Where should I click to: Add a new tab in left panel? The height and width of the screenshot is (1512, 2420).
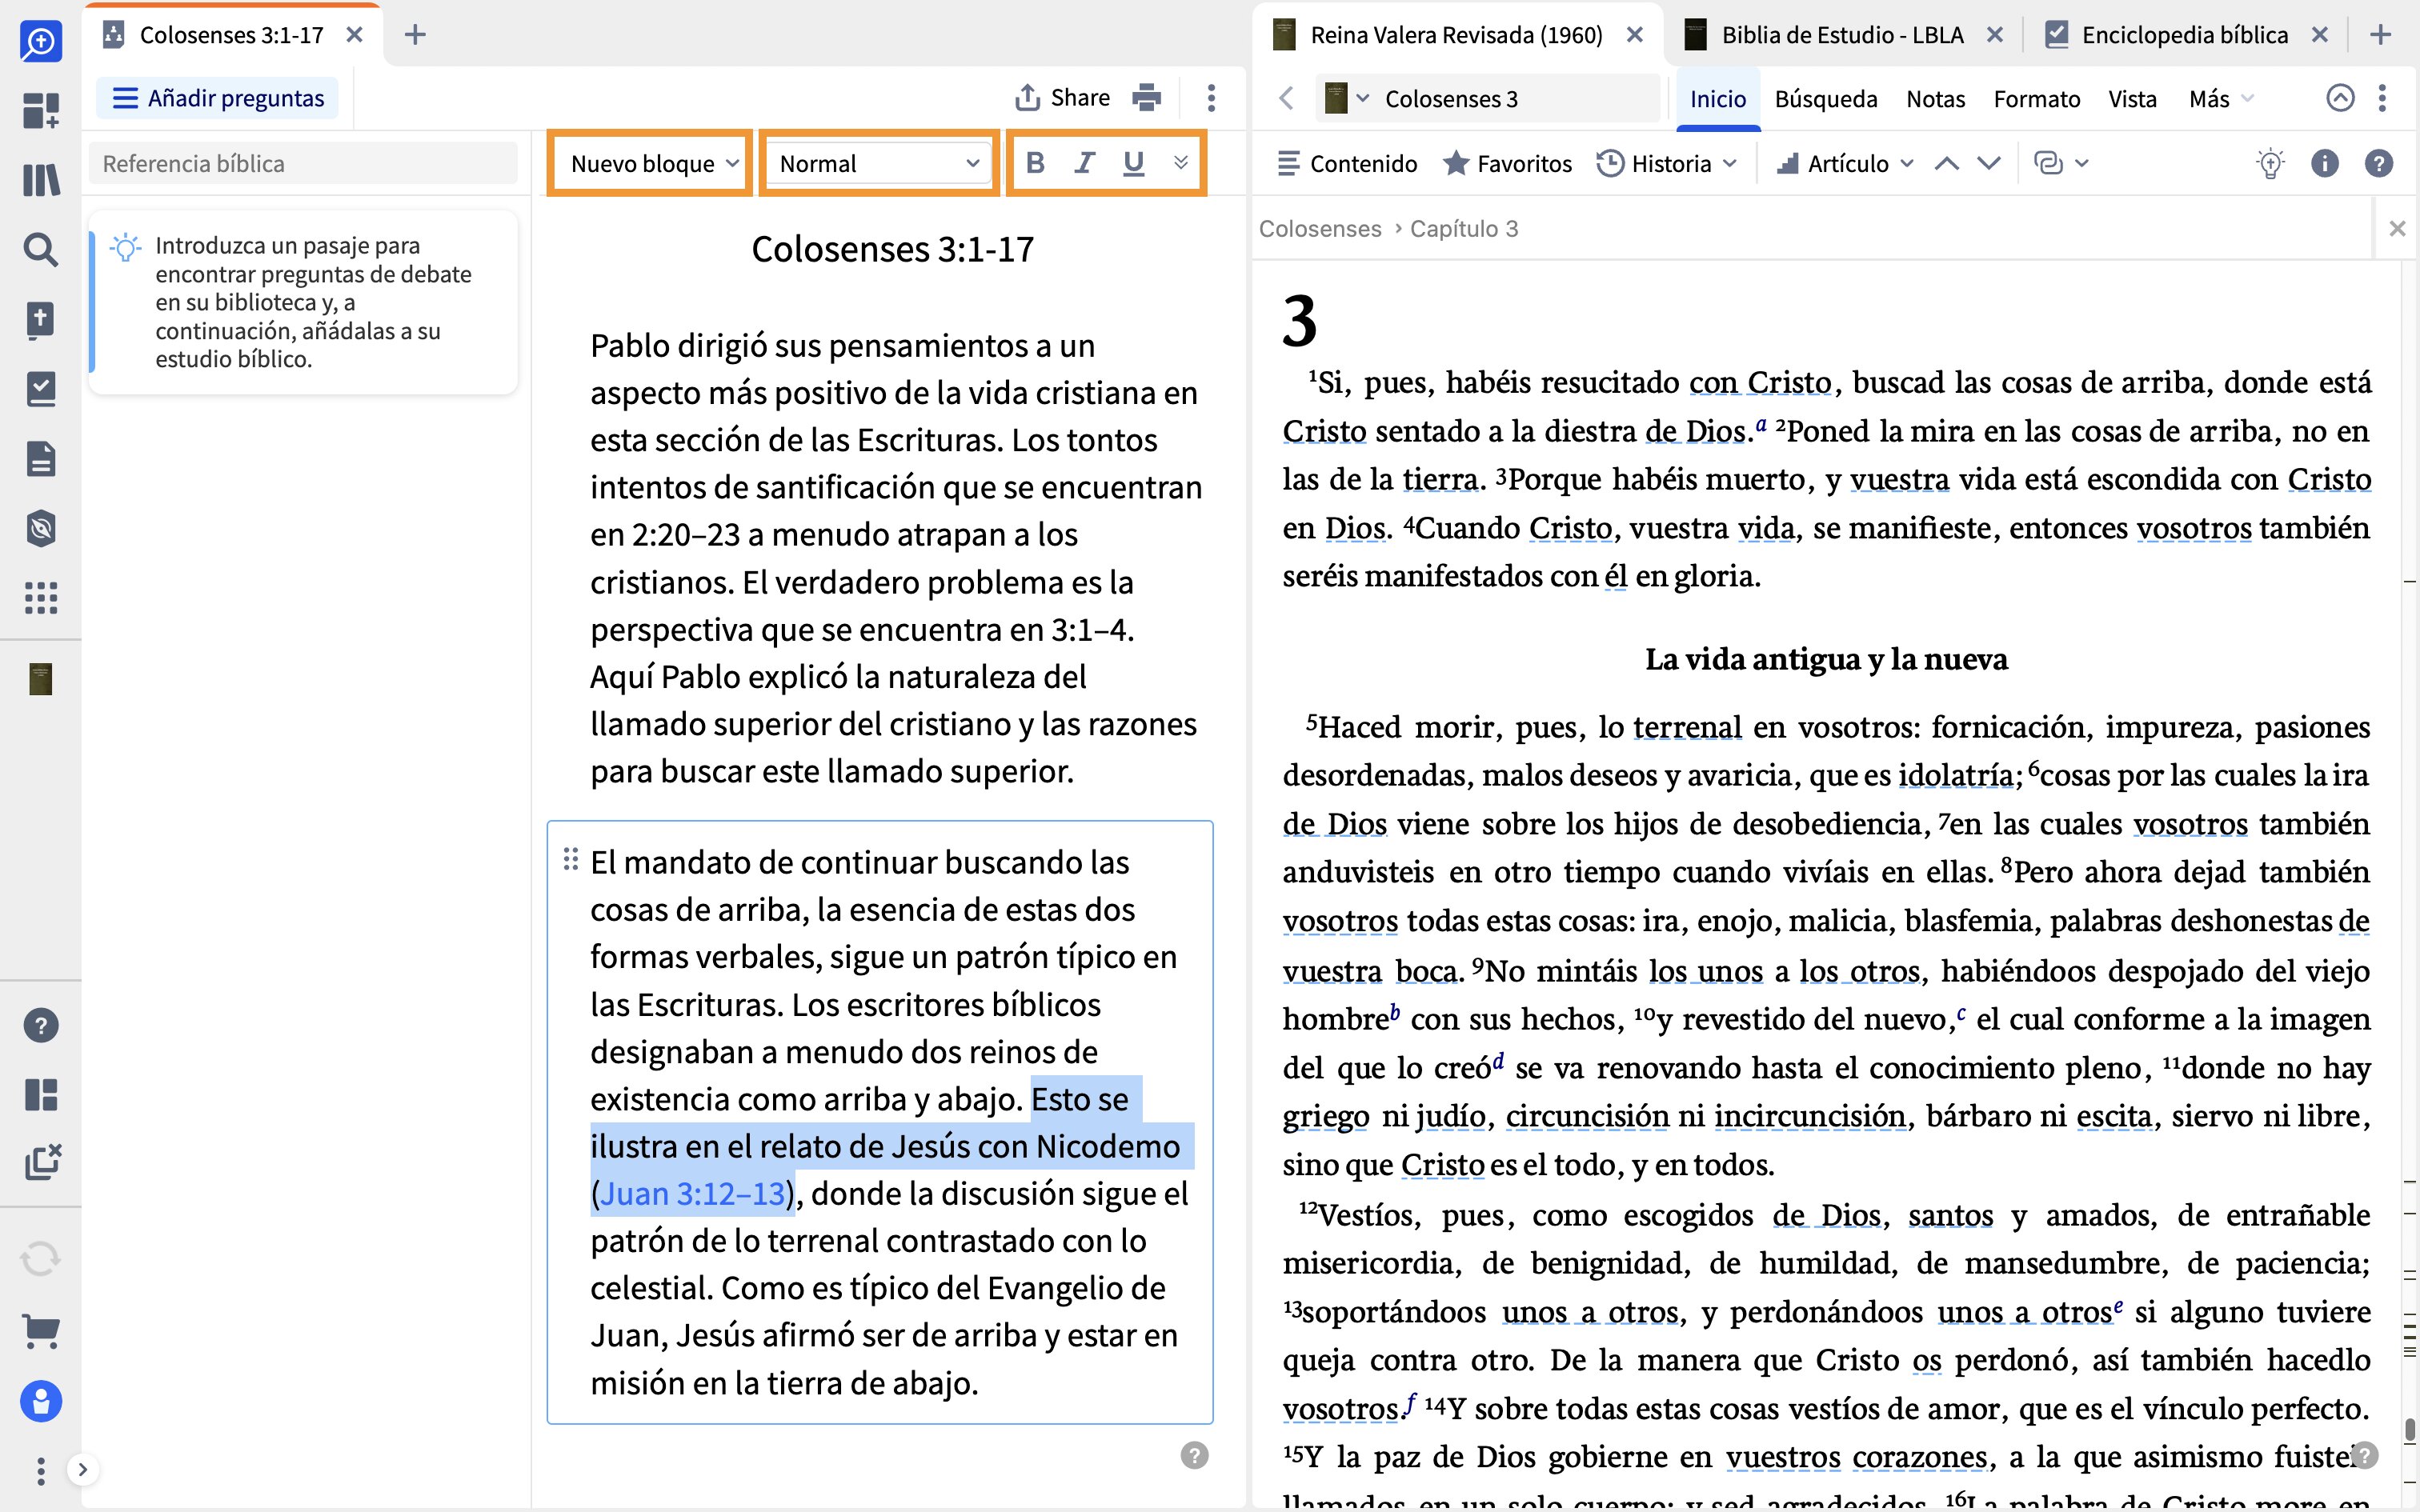tap(415, 35)
